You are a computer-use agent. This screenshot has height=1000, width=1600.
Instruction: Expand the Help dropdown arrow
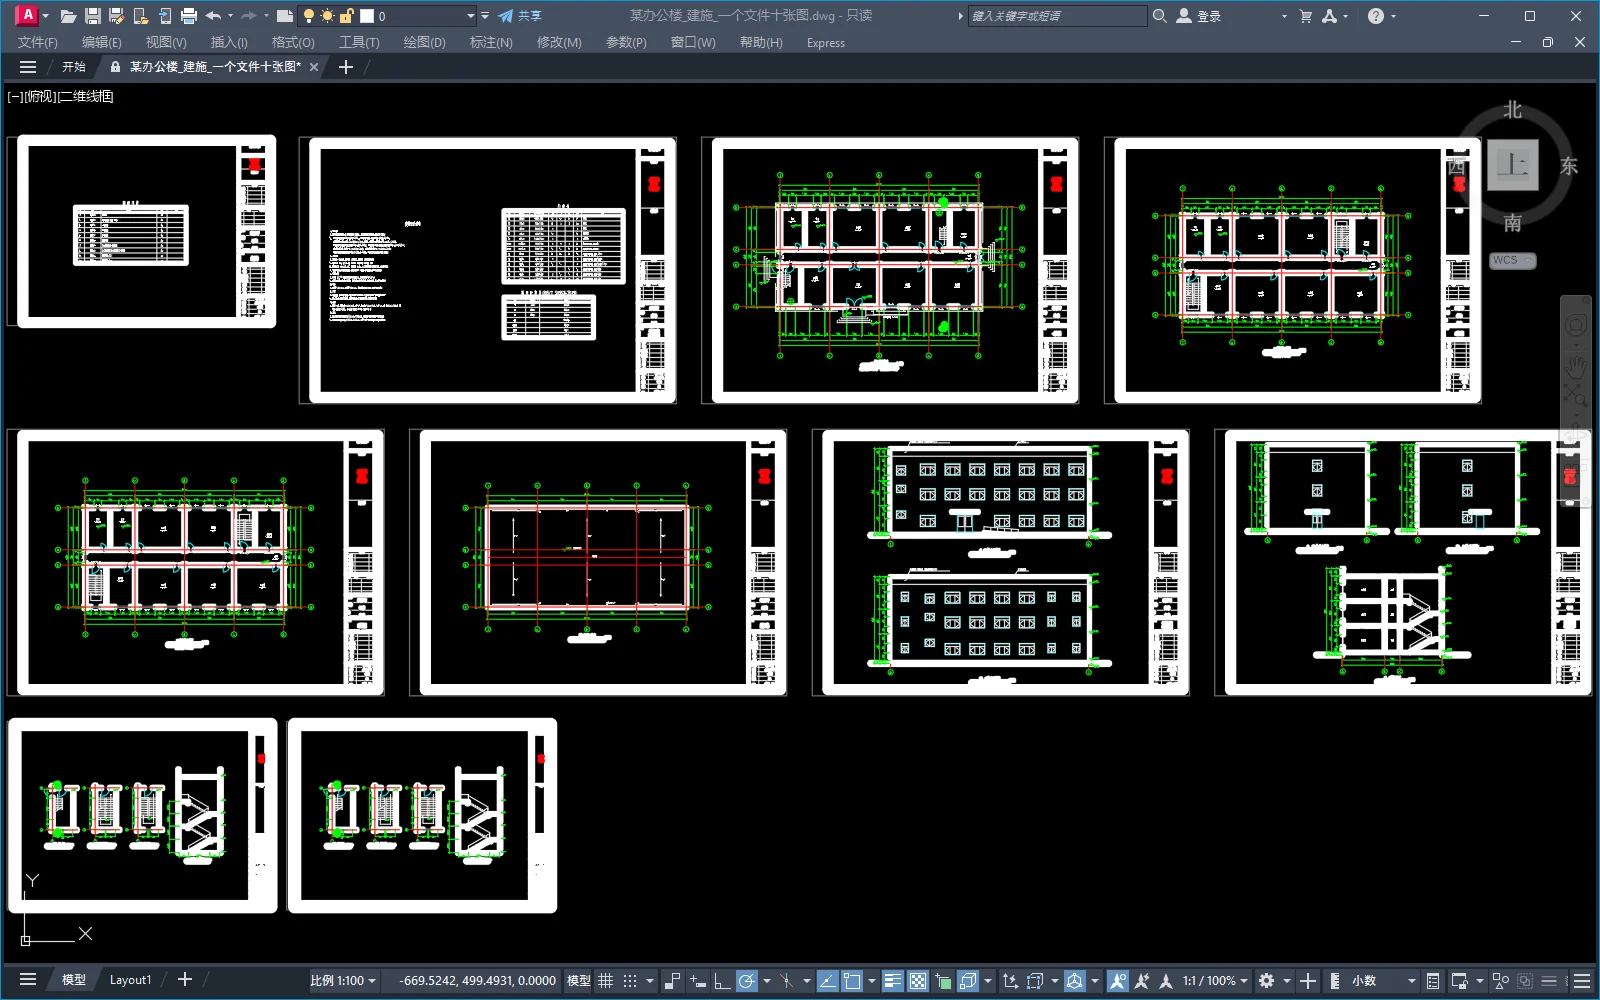[x=1394, y=16]
